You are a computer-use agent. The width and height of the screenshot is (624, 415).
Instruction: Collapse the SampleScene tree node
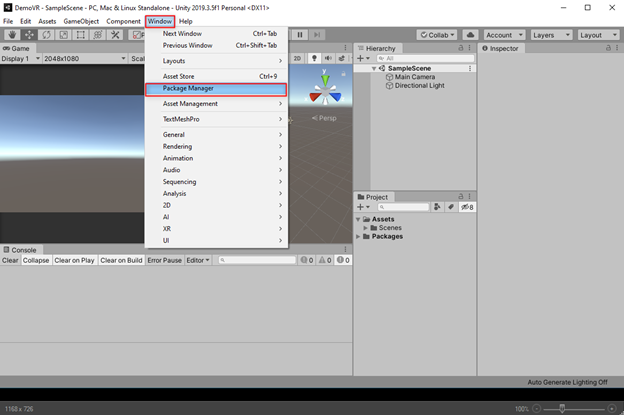pos(374,68)
